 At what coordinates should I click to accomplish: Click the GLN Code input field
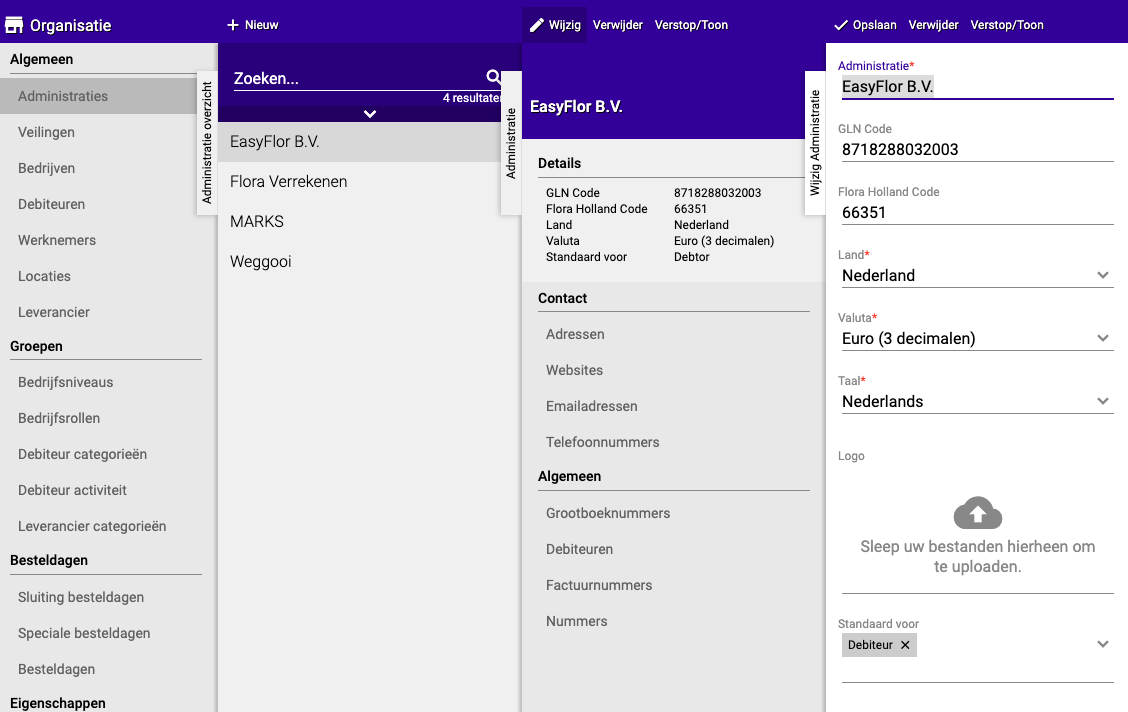pyautogui.click(x=978, y=150)
